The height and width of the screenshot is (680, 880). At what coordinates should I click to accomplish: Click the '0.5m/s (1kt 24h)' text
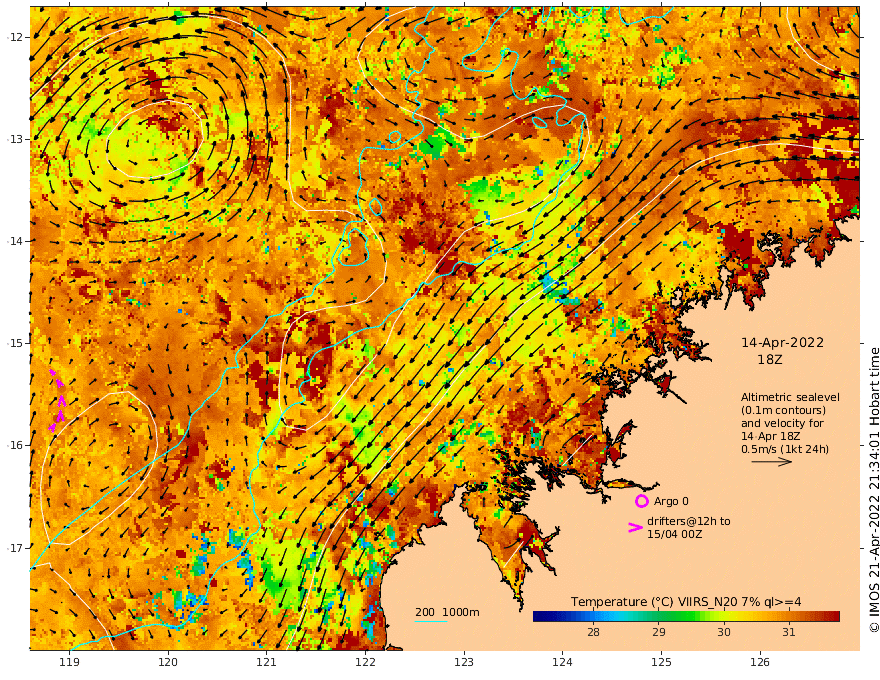click(x=785, y=449)
